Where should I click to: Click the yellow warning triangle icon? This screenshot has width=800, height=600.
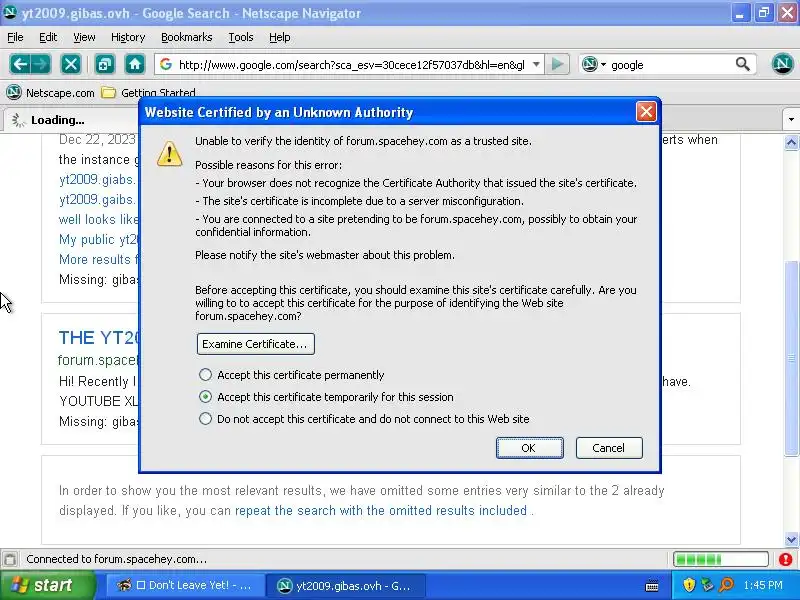pyautogui.click(x=169, y=153)
